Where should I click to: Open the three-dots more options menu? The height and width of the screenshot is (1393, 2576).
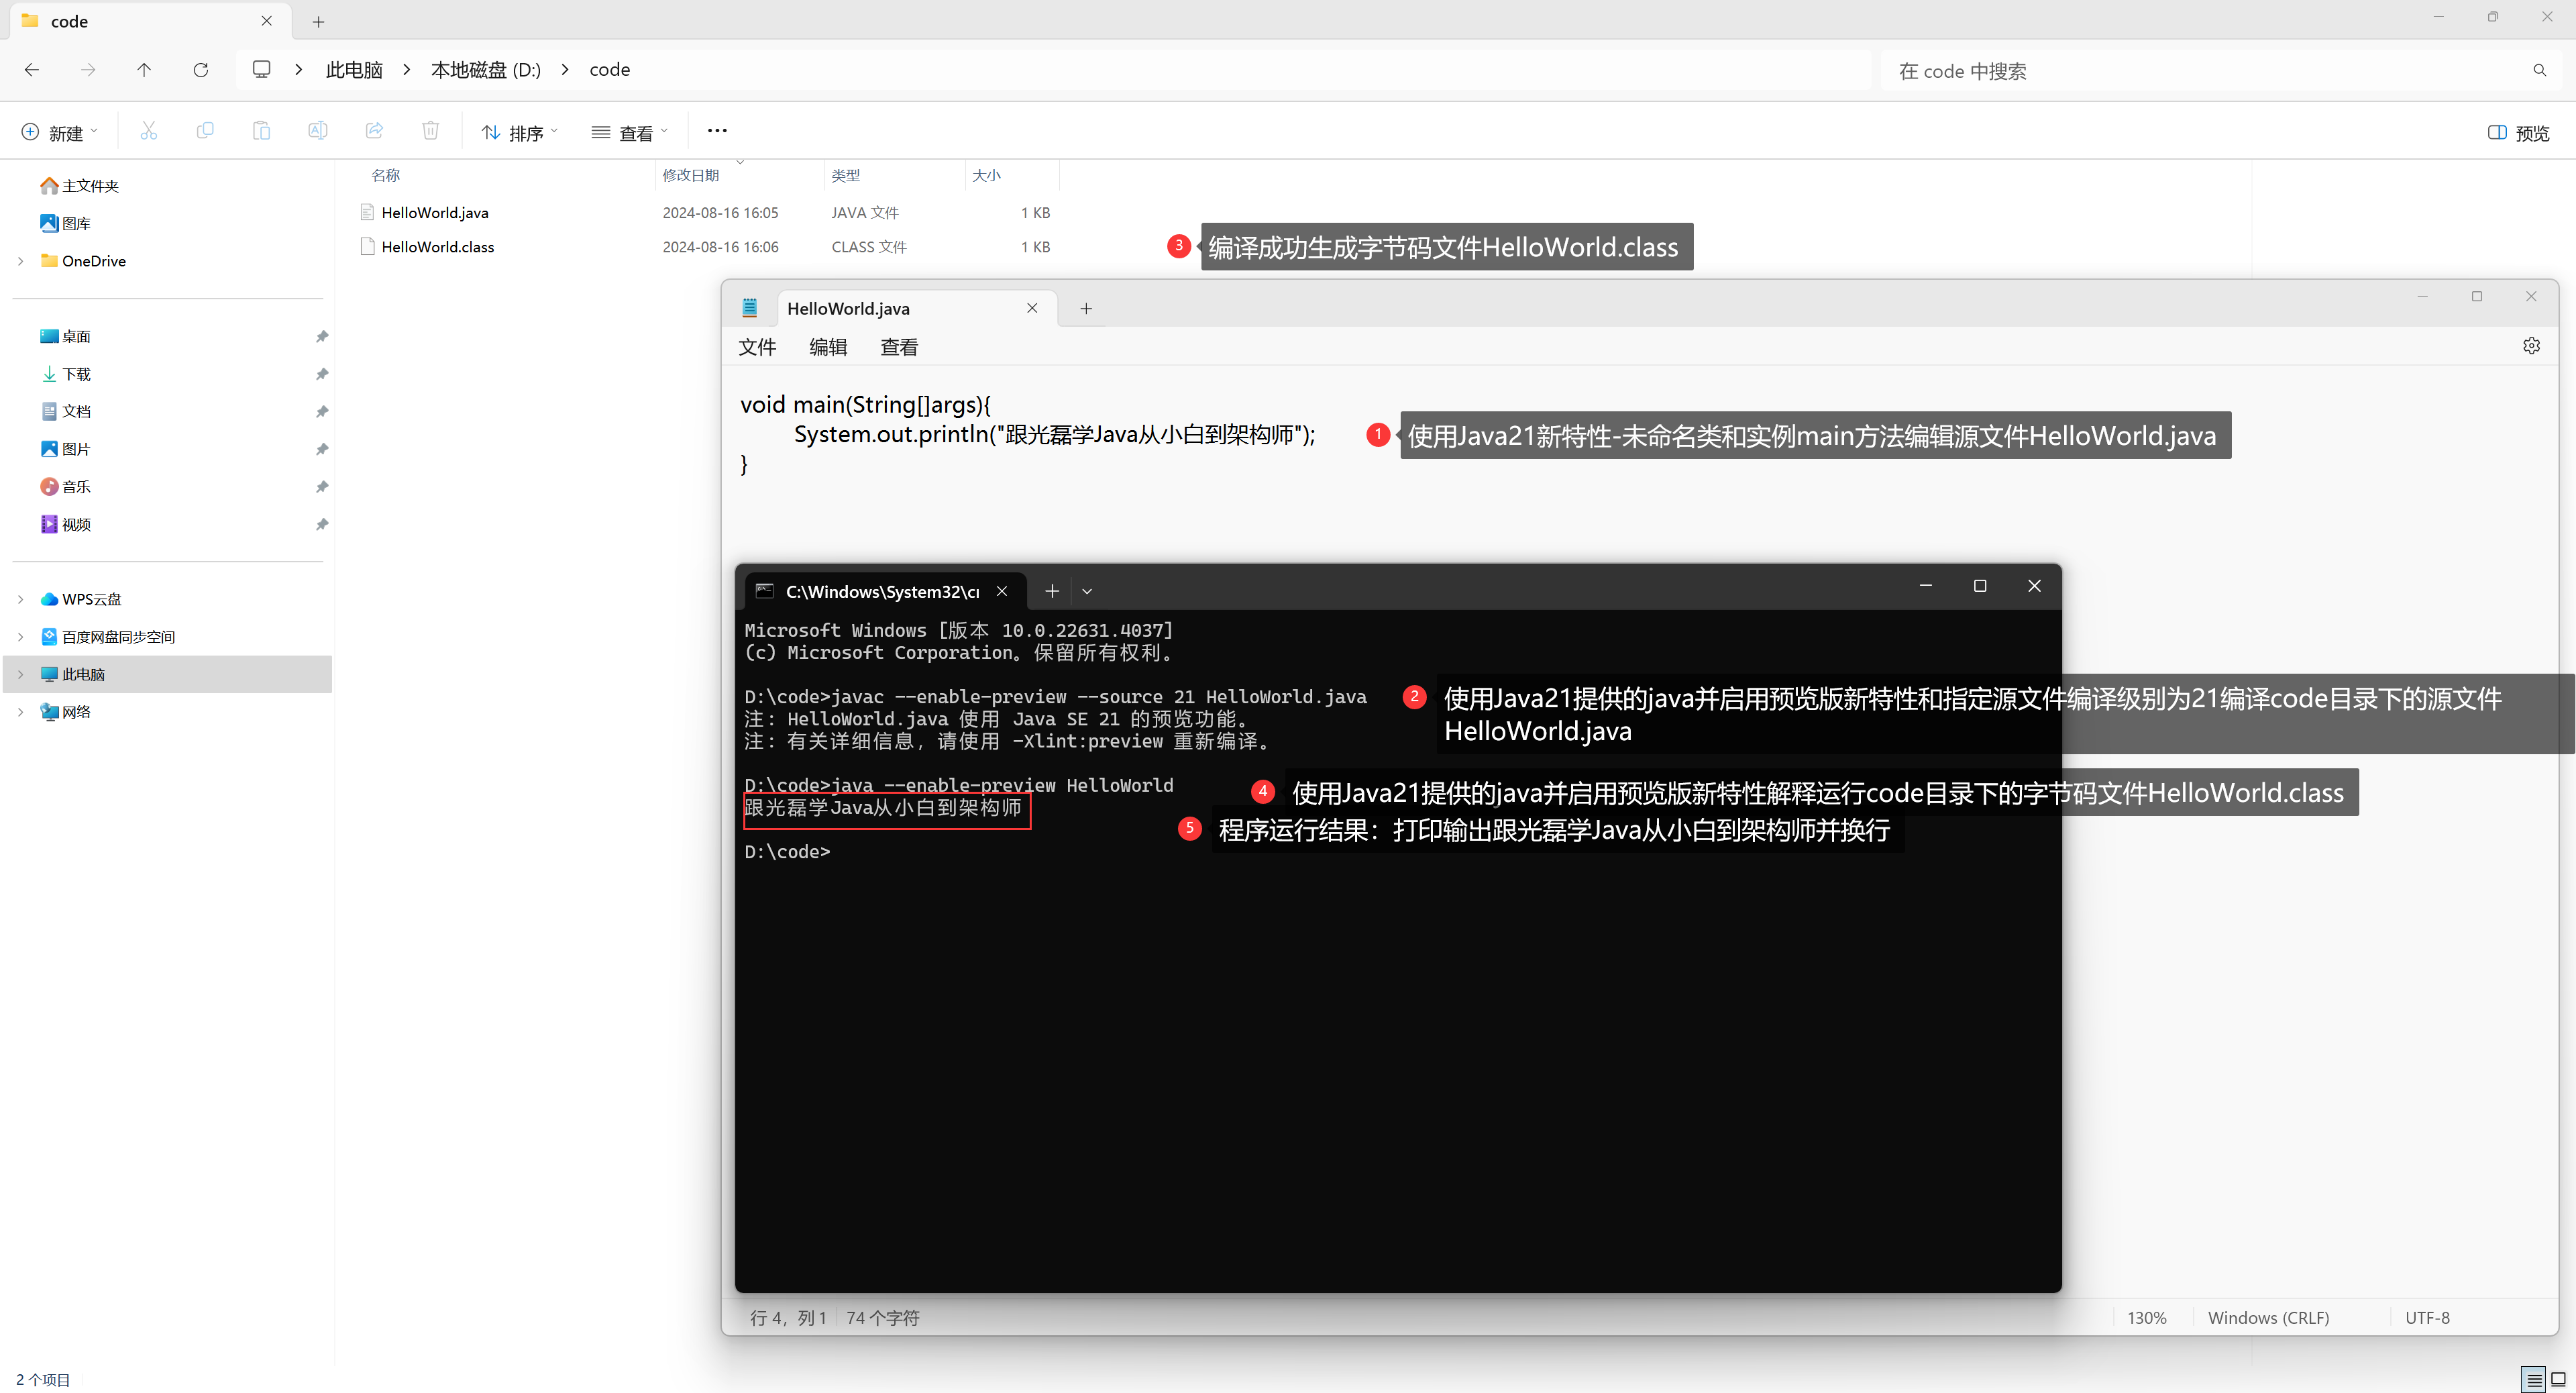717,131
